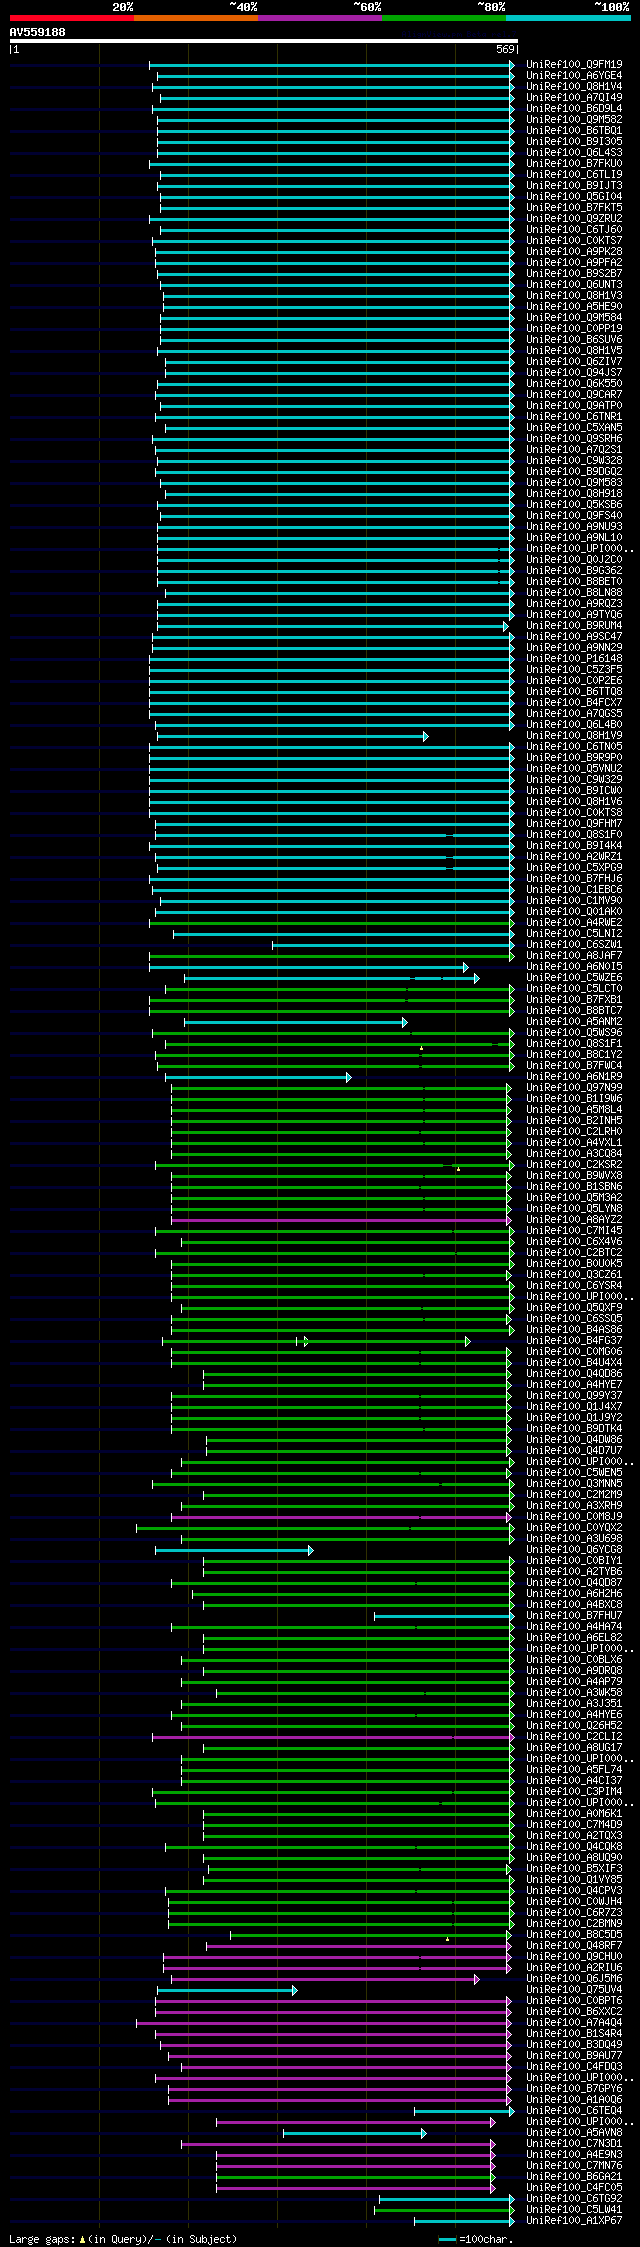Click the label UniRef100_C6YSR4
The image size is (640, 2247).
(574, 1286)
